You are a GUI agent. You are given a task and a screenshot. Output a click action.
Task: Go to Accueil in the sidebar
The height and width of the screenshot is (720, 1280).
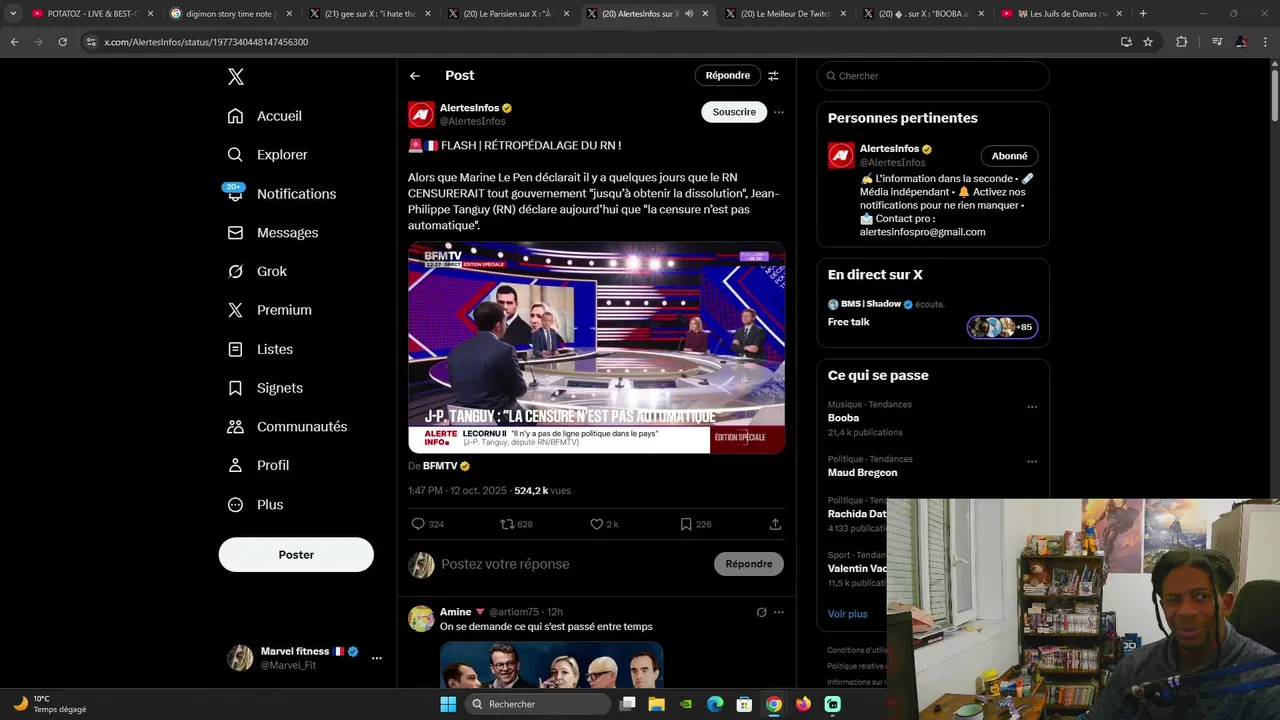tap(265, 116)
